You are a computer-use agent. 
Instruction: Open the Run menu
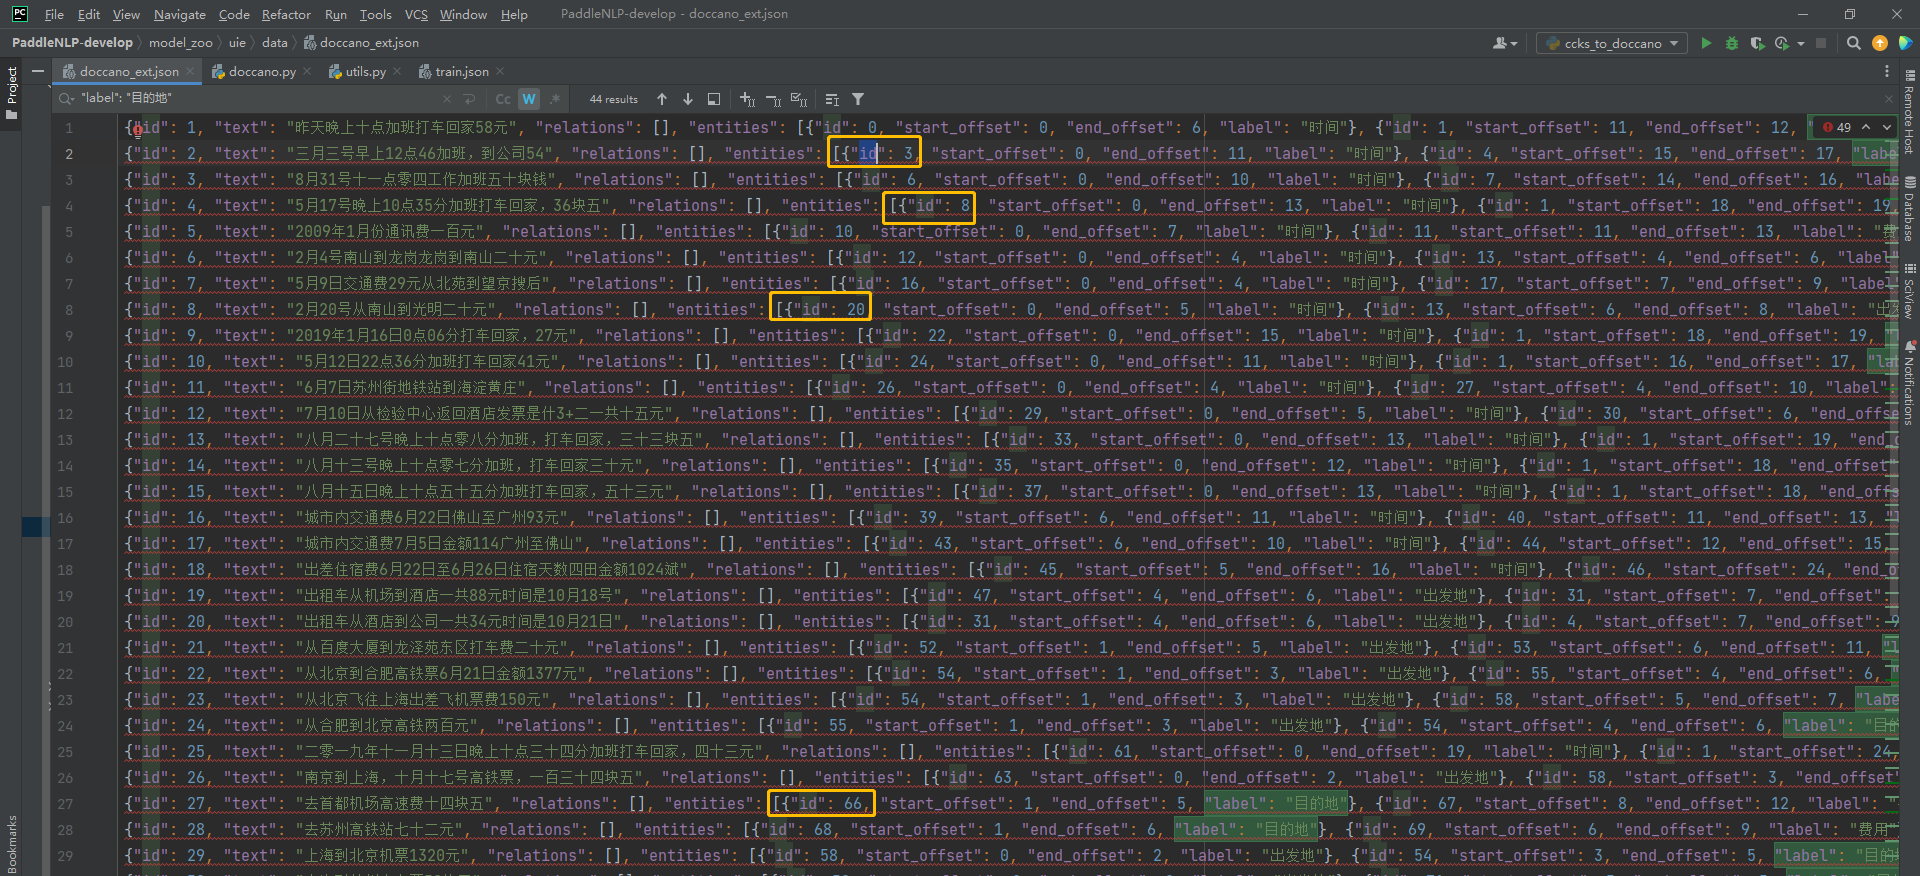point(336,14)
